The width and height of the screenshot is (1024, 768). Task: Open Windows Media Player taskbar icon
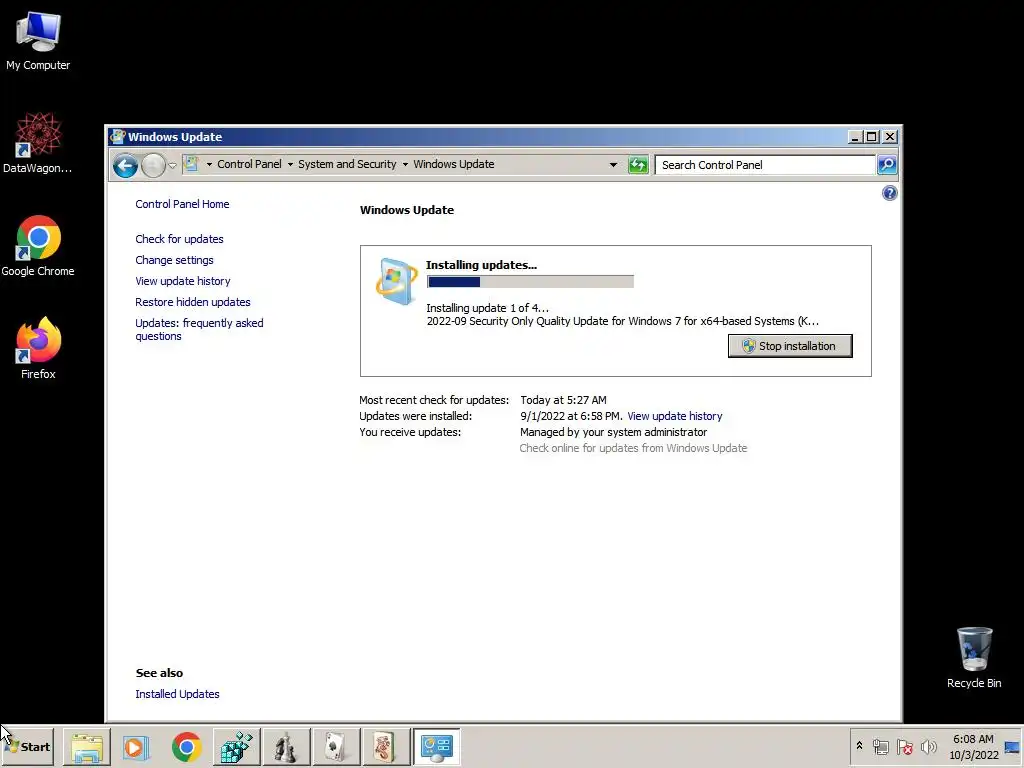pyautogui.click(x=136, y=747)
